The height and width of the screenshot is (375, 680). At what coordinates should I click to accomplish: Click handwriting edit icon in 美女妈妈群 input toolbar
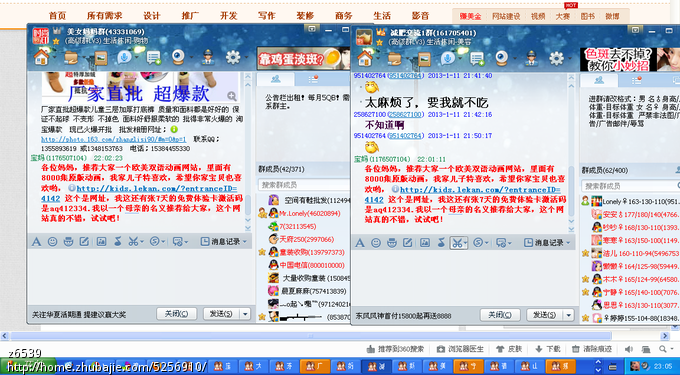pos(85,241)
